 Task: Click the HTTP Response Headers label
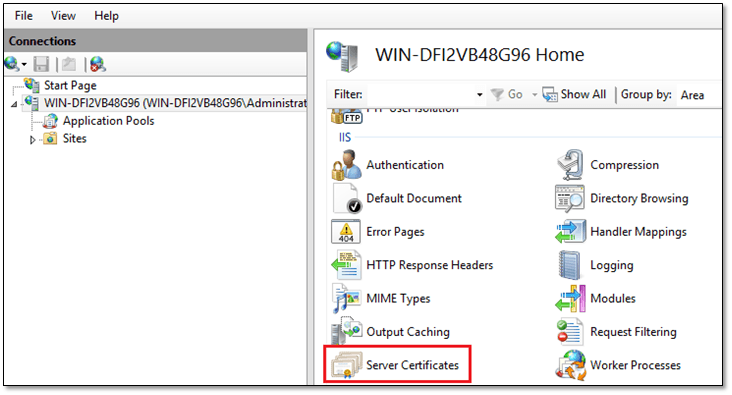(x=429, y=265)
